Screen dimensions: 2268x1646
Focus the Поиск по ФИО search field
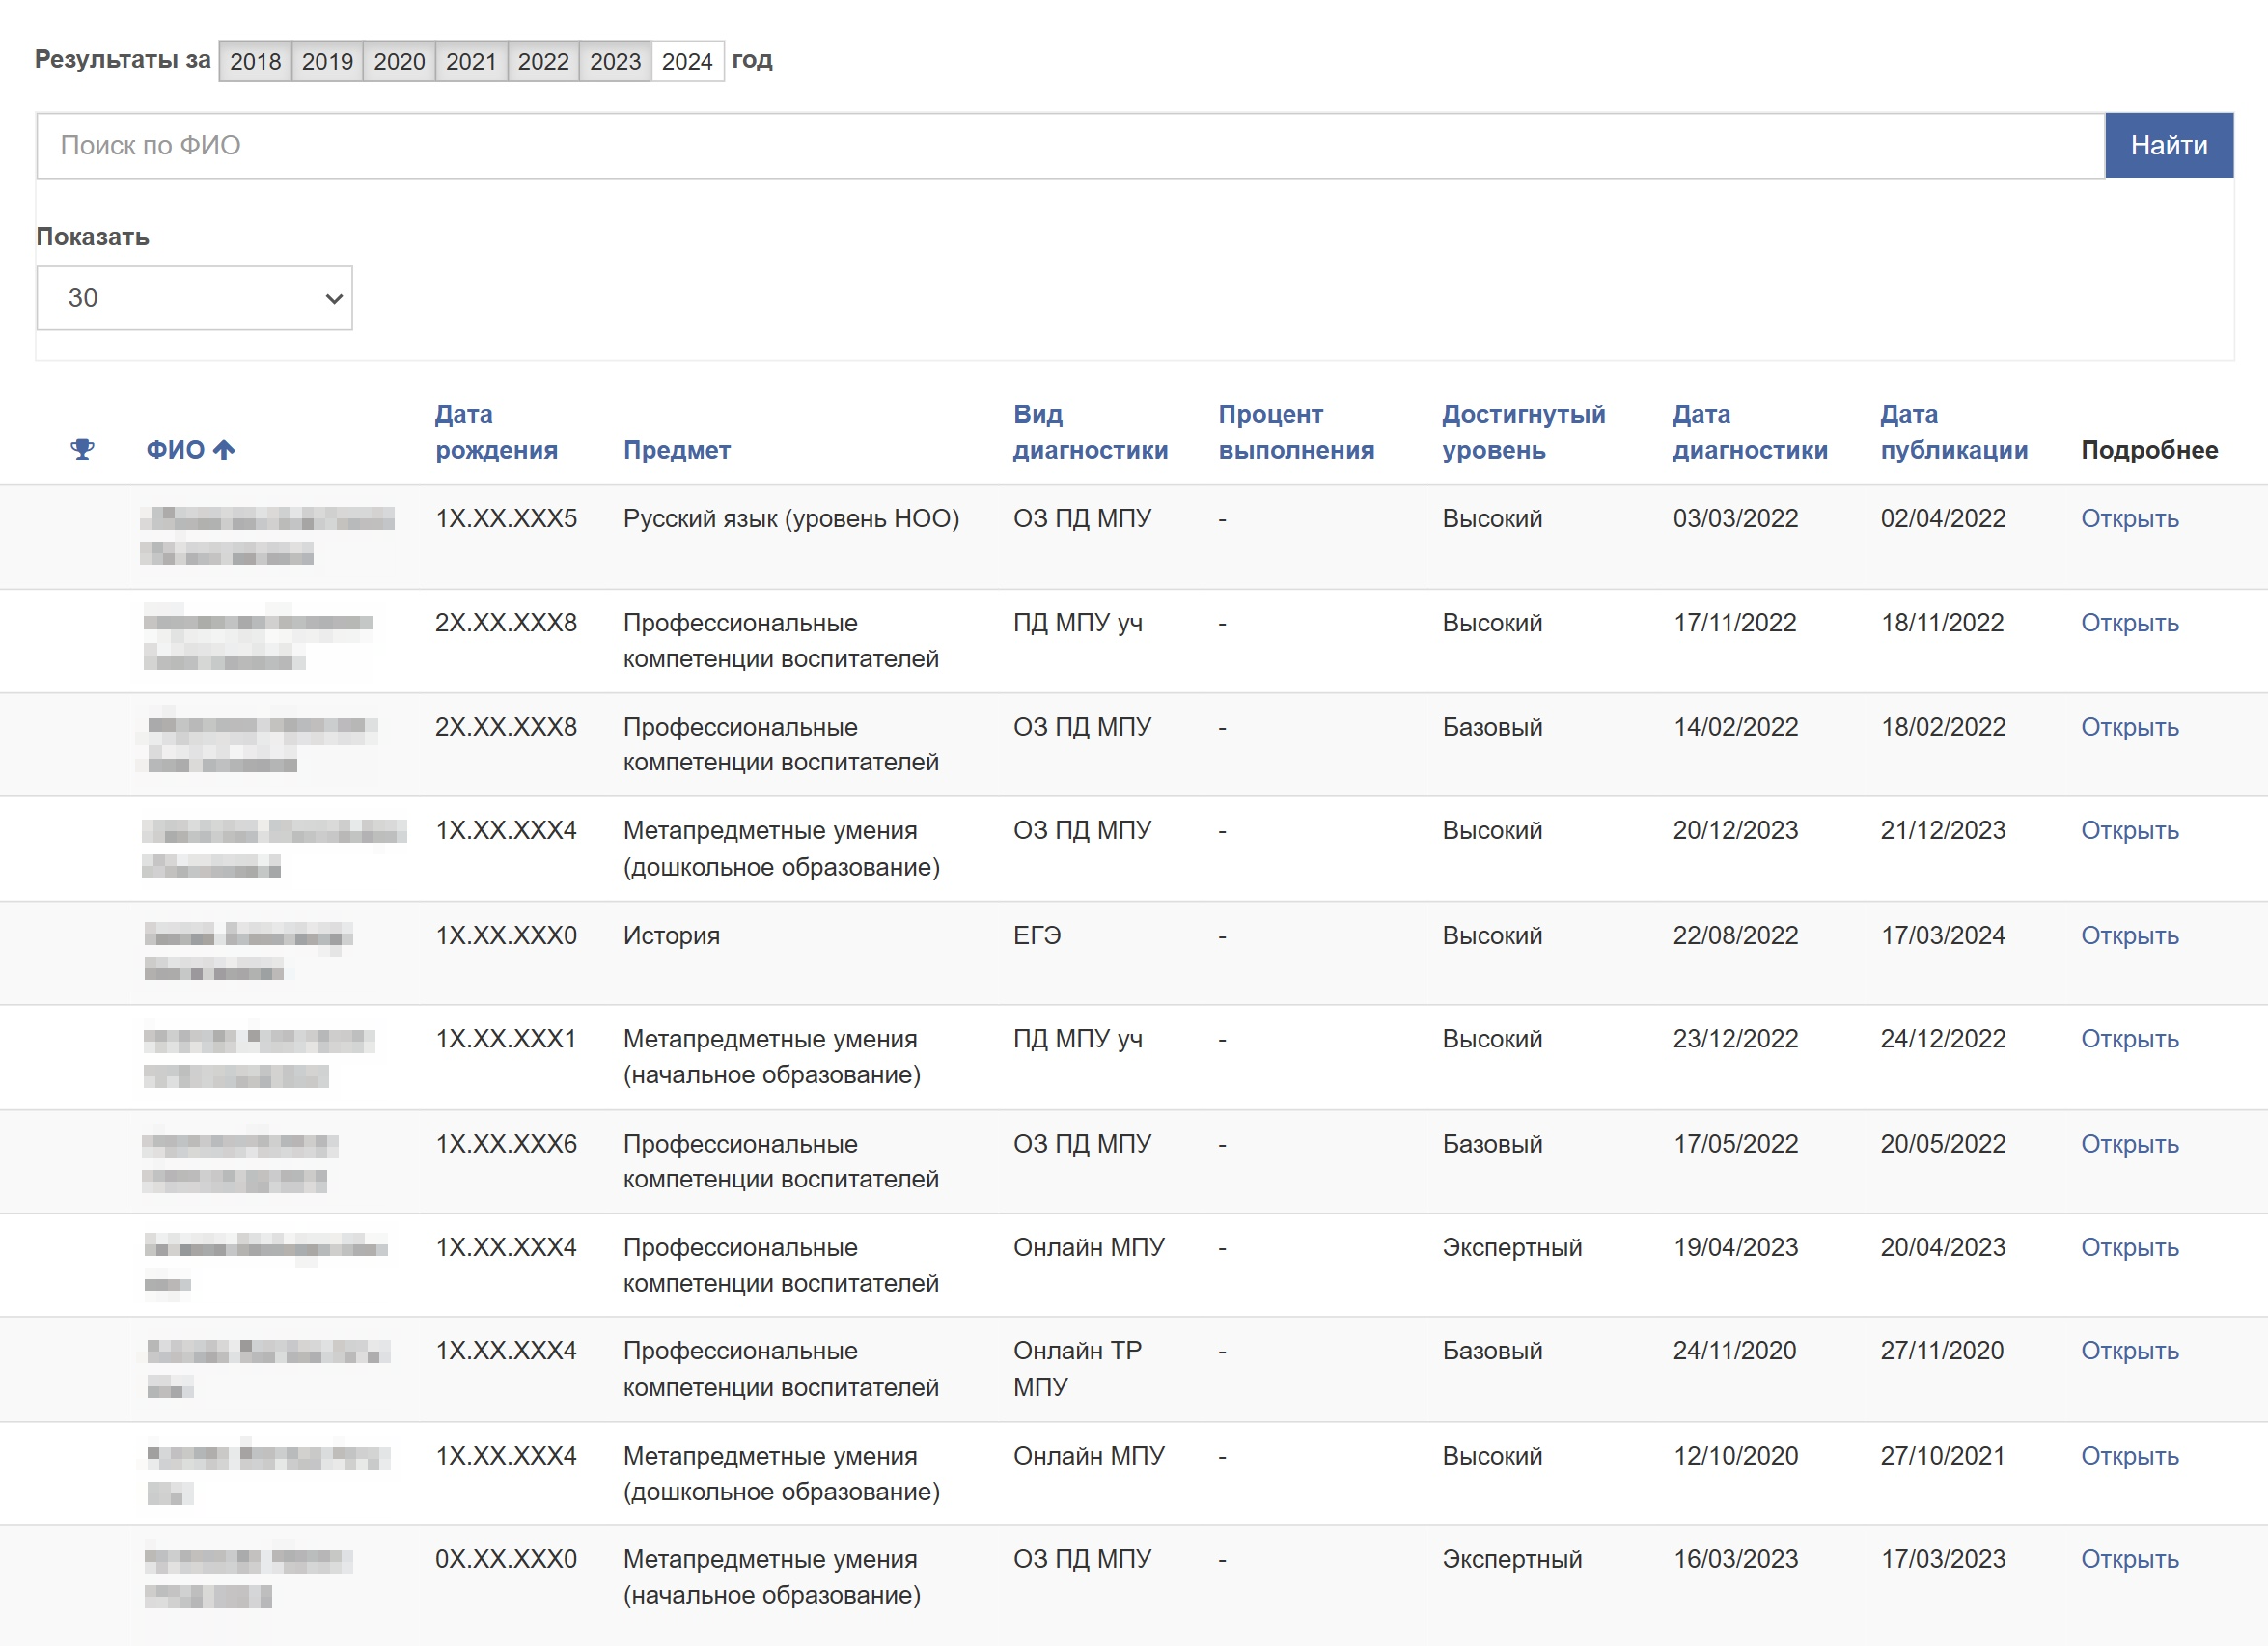(x=1070, y=146)
